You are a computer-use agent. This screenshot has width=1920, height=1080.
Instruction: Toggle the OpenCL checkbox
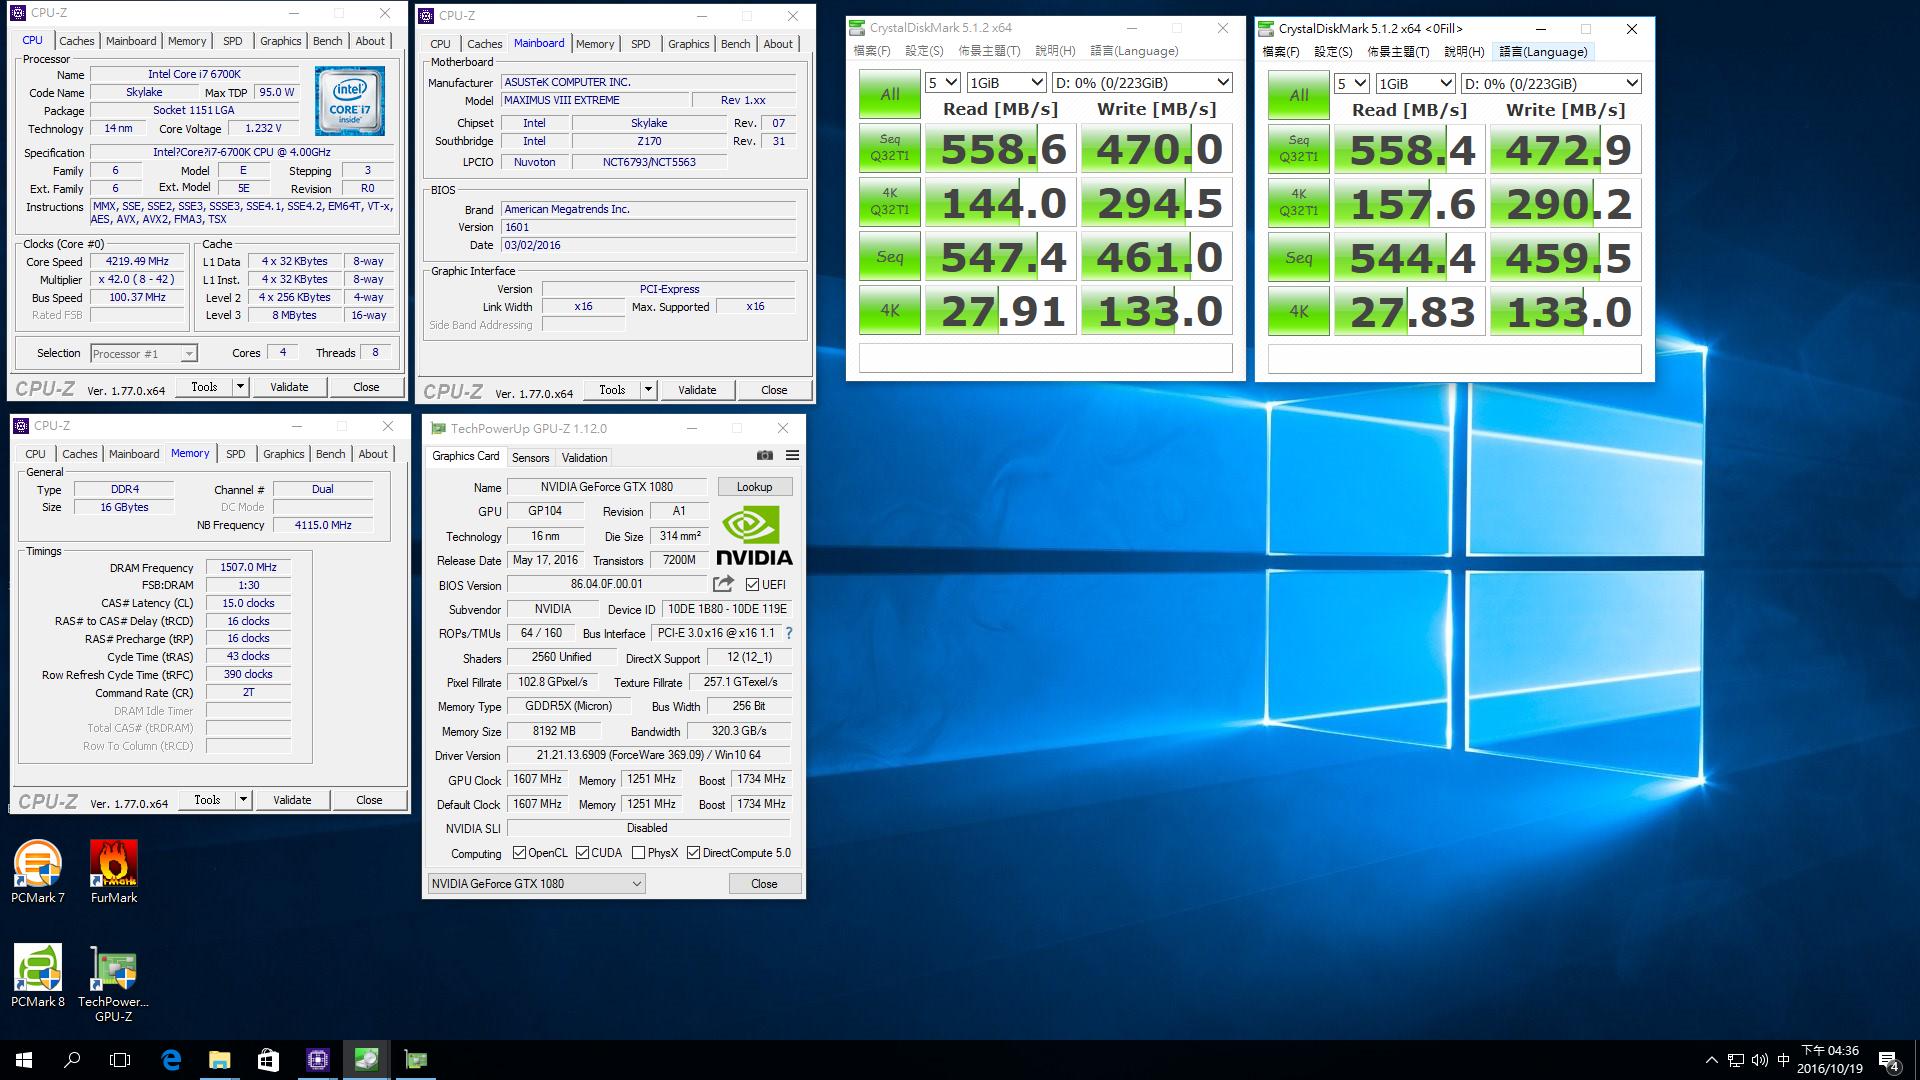[x=519, y=853]
